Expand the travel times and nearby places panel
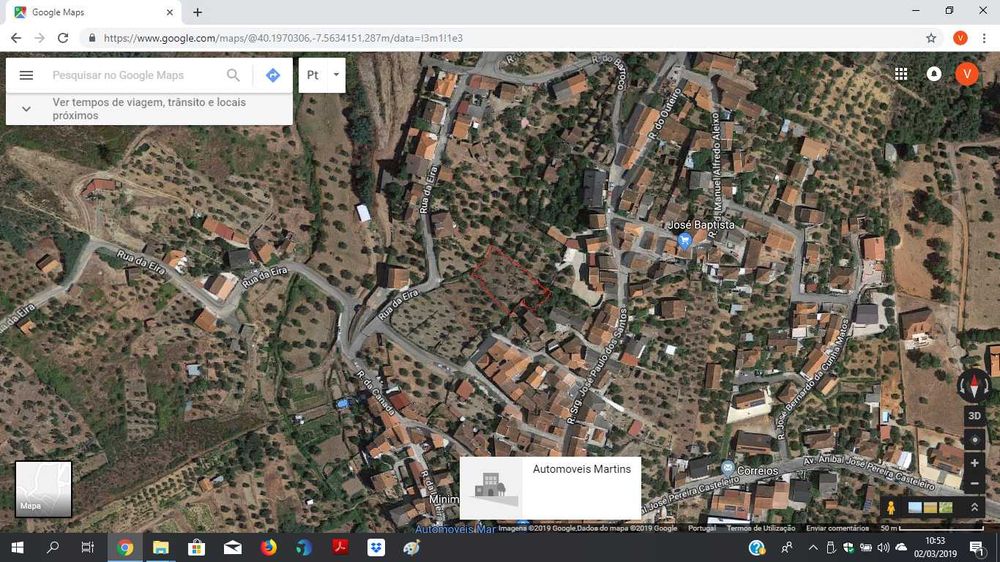This screenshot has height=562, width=1000. [x=149, y=109]
